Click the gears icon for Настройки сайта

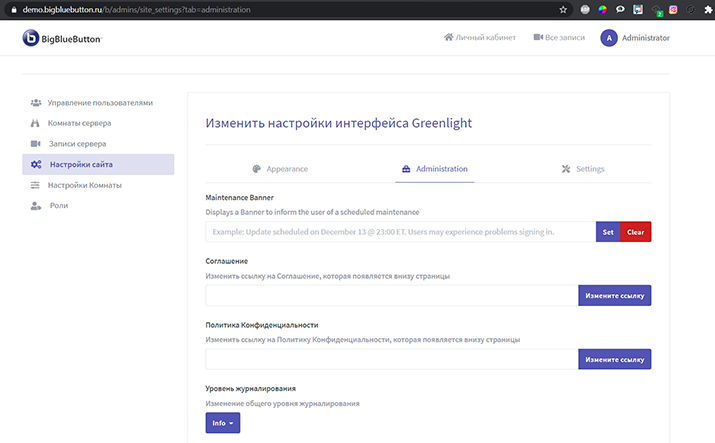click(x=36, y=165)
